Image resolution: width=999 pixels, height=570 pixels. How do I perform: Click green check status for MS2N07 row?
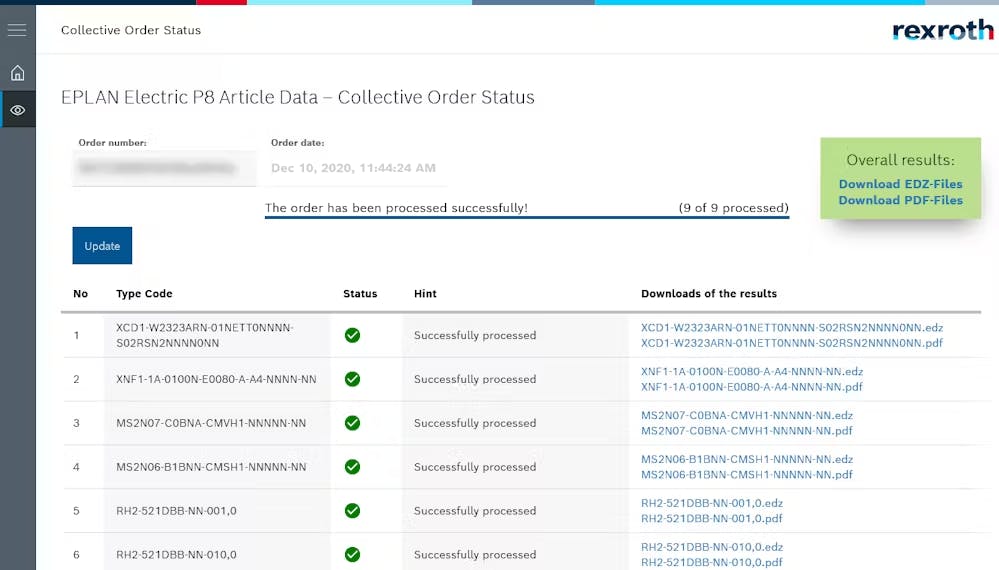tap(352, 423)
